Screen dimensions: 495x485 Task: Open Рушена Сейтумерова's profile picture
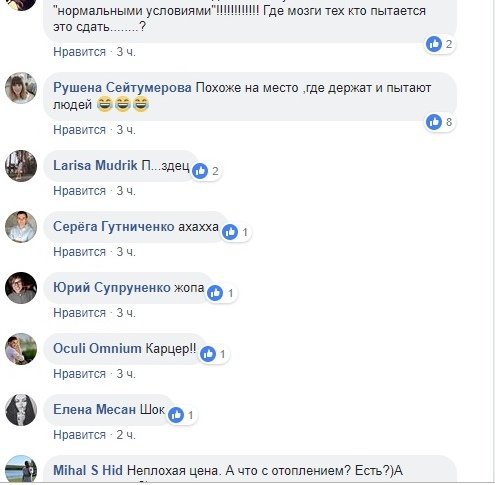click(x=21, y=88)
